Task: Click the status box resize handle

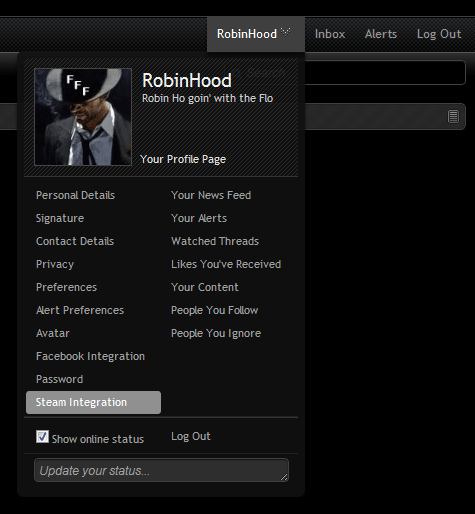Action: (284, 477)
